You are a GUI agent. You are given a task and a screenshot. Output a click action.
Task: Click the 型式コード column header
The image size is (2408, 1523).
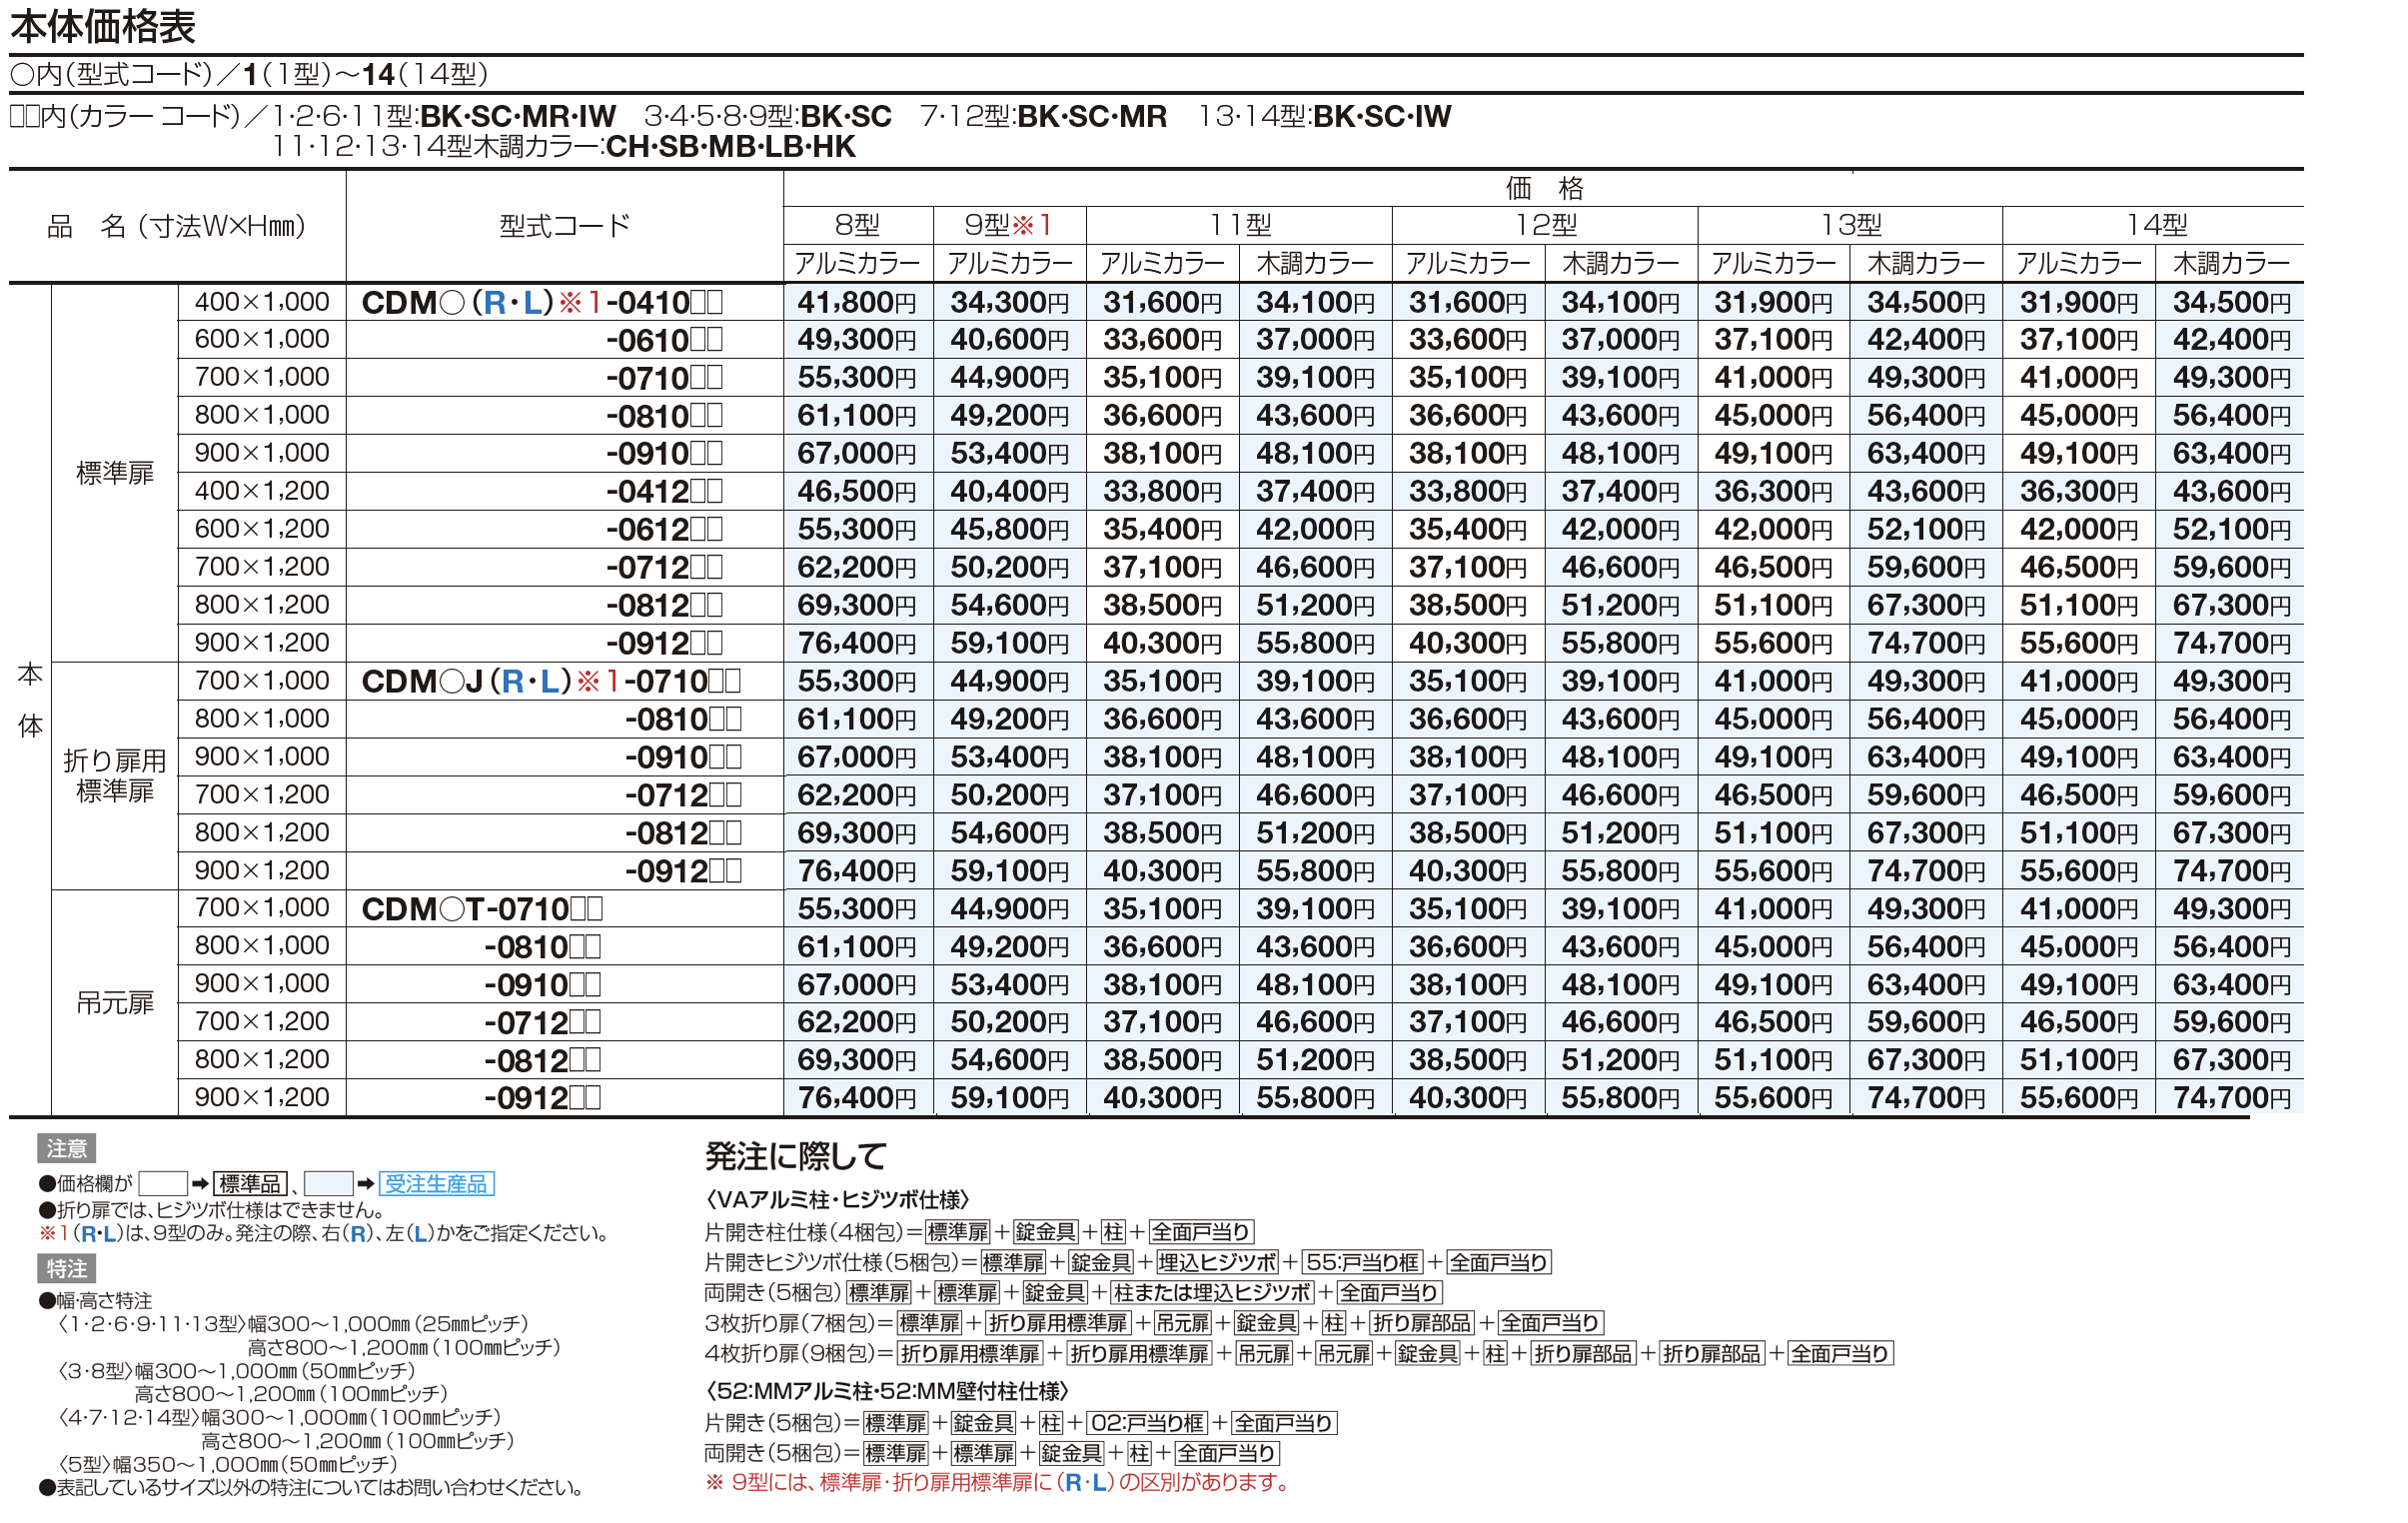tap(564, 225)
